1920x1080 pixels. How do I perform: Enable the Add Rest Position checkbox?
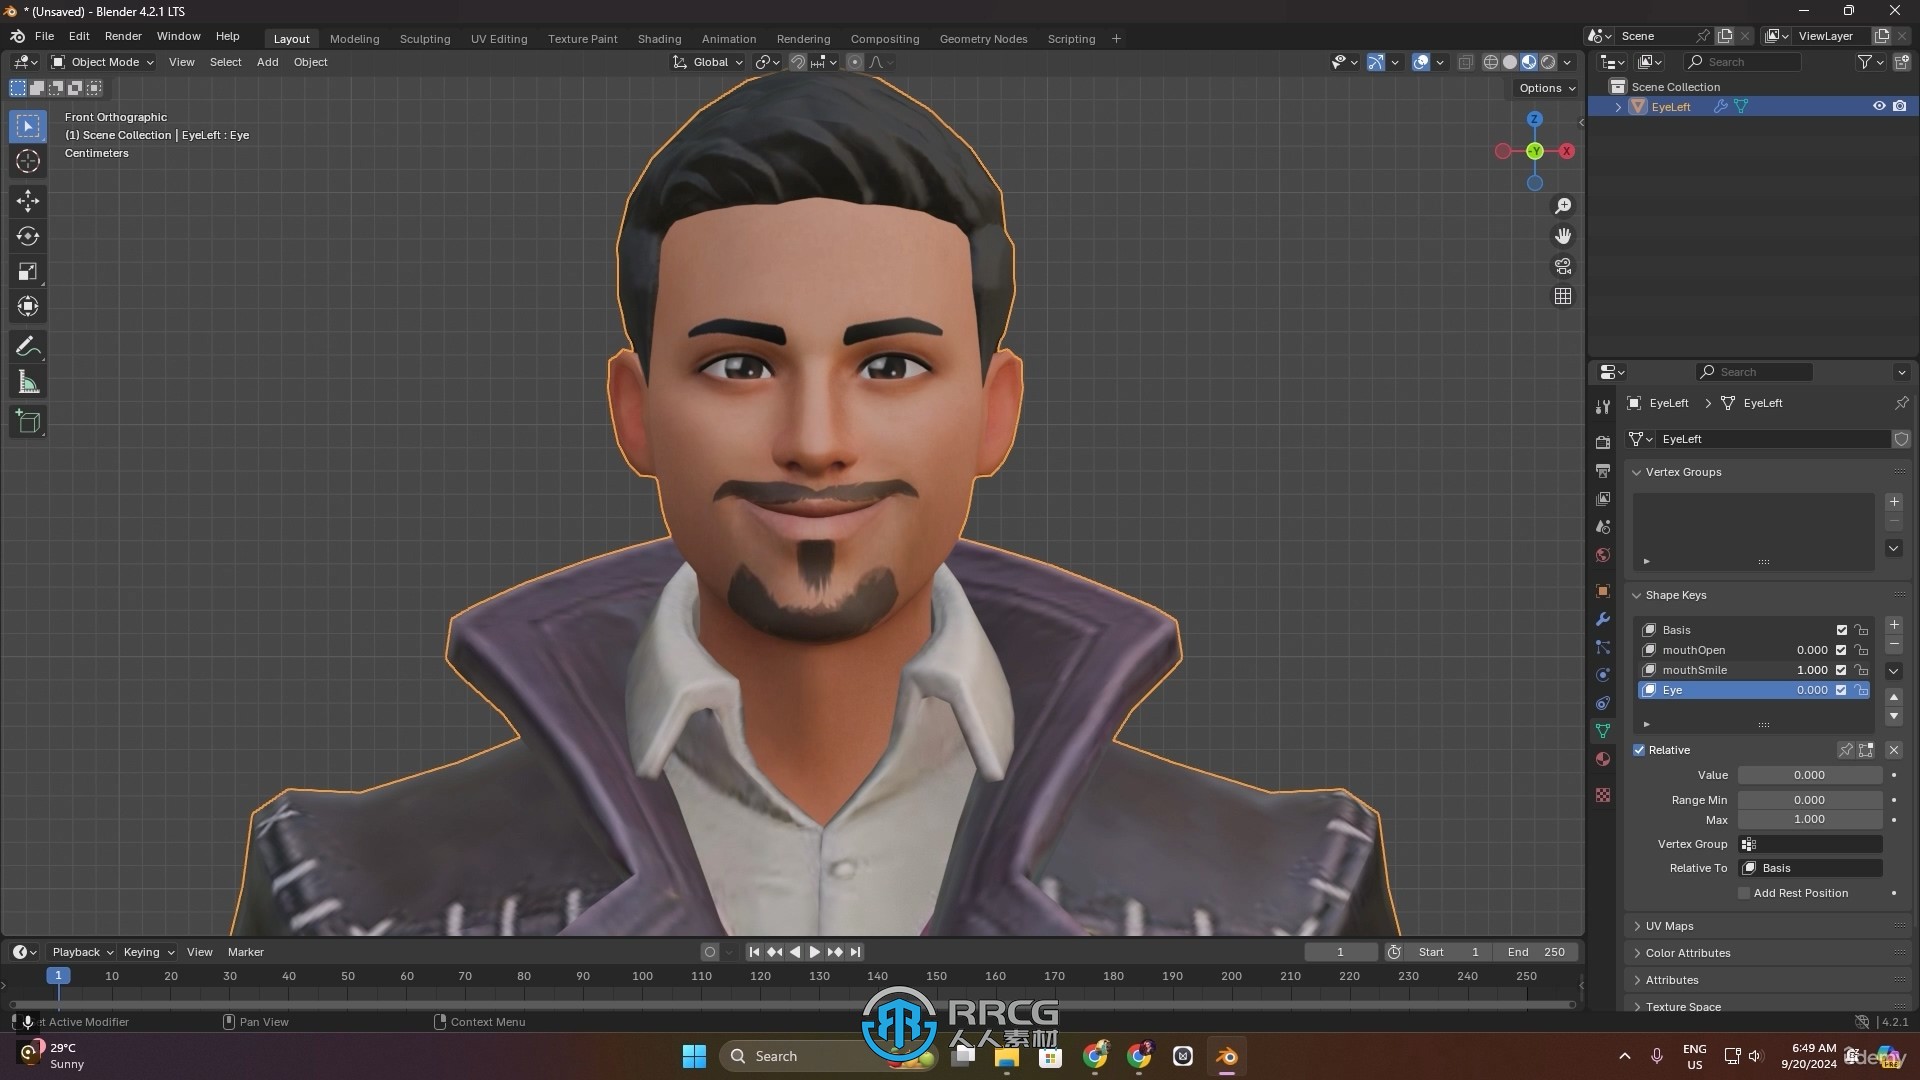(1744, 893)
